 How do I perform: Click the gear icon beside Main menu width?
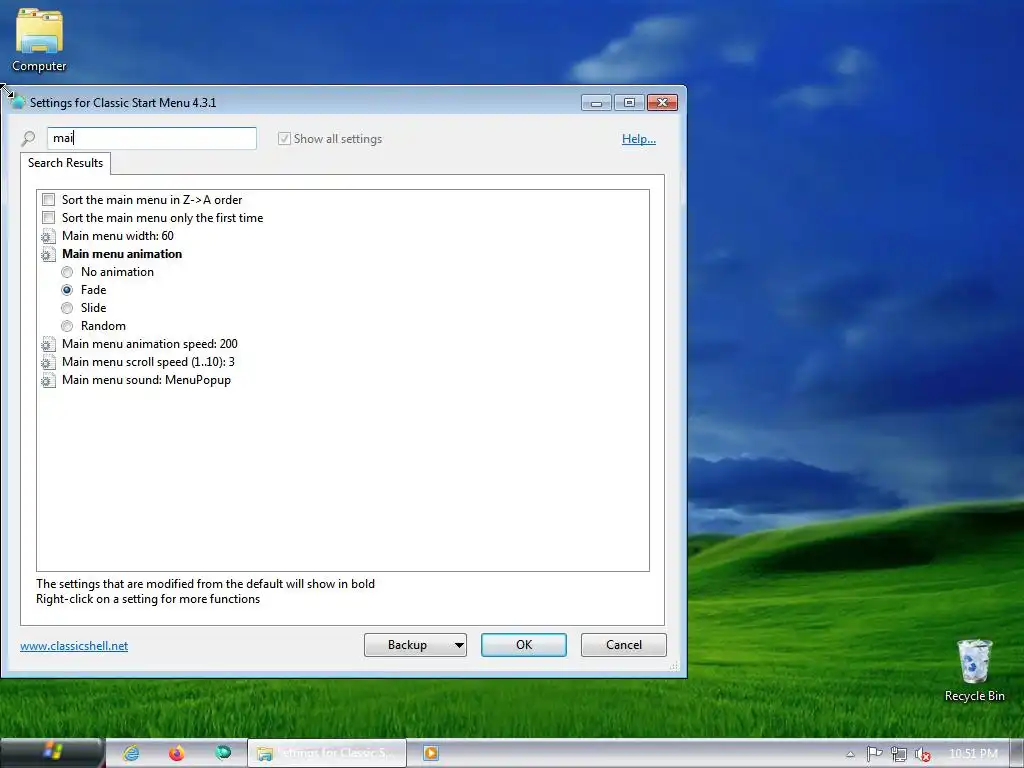[x=48, y=236]
